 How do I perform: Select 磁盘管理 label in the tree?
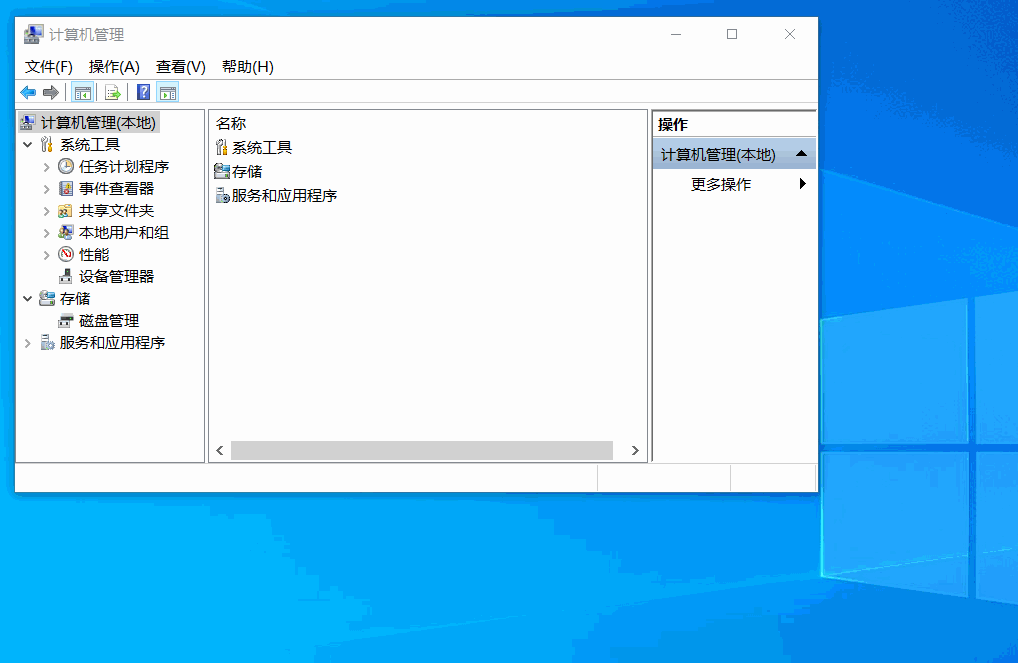coord(109,321)
